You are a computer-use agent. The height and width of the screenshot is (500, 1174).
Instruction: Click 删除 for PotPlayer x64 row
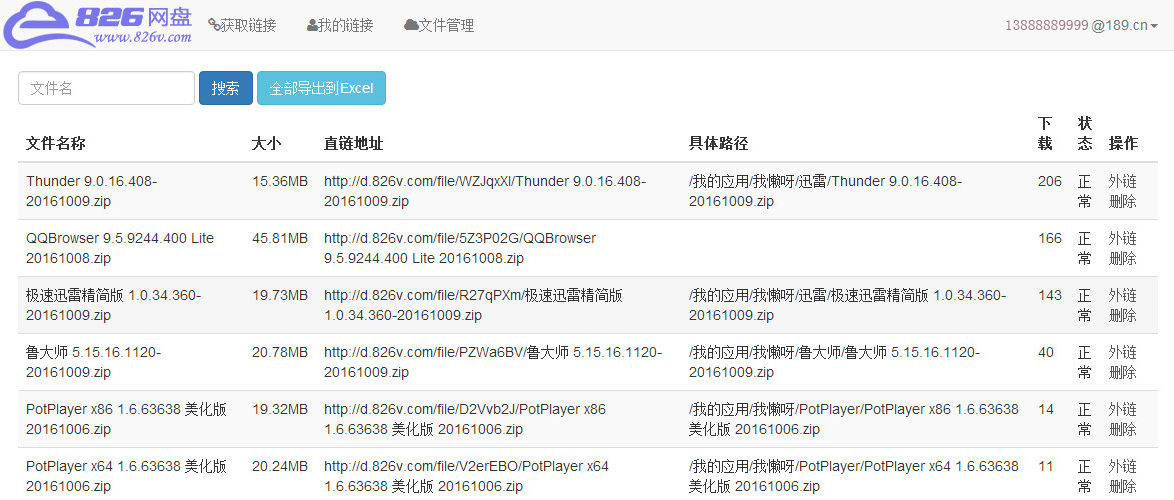click(x=1122, y=487)
